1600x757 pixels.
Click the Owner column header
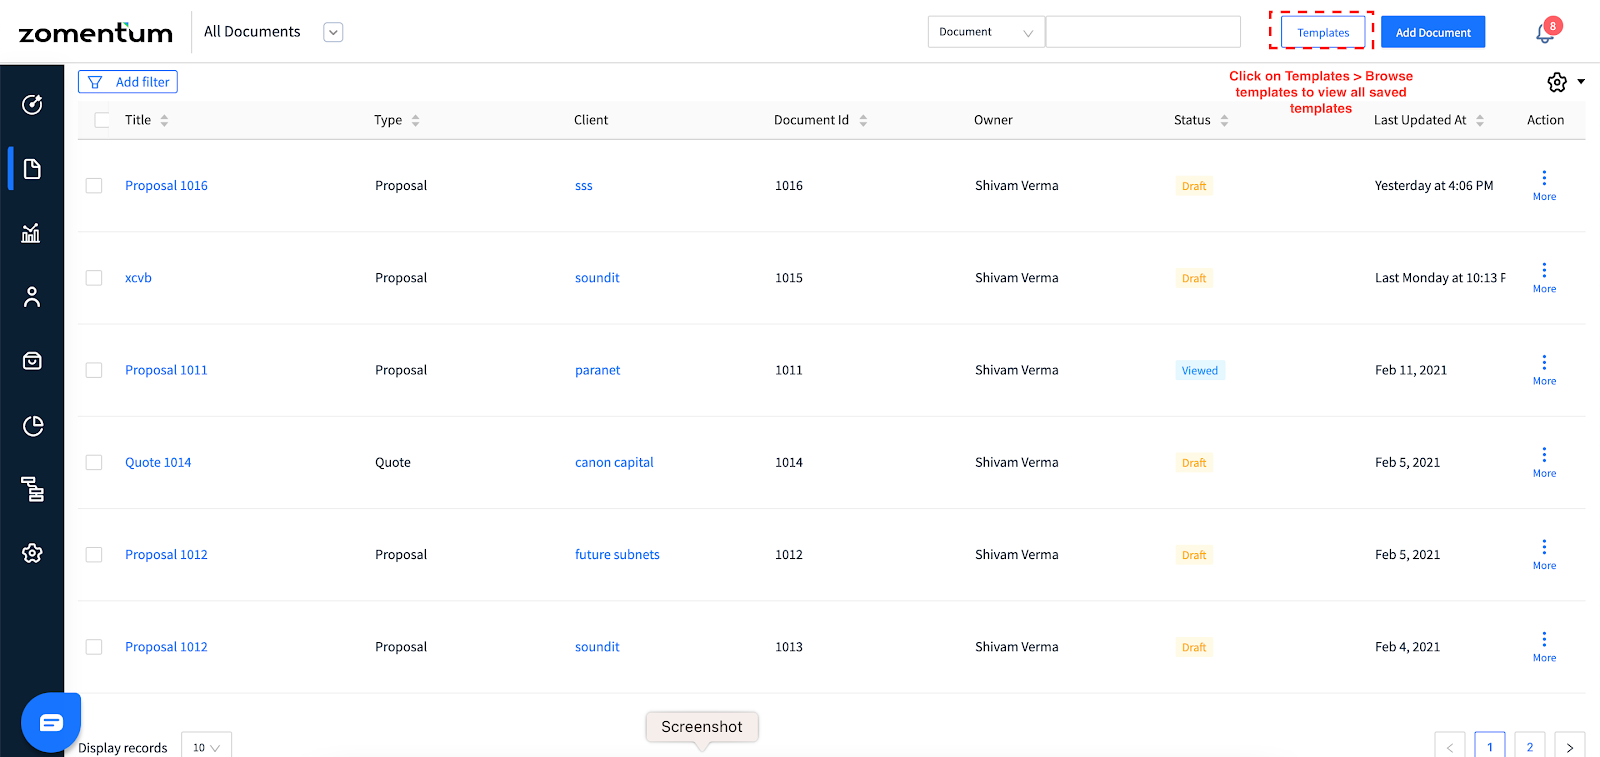click(x=993, y=120)
